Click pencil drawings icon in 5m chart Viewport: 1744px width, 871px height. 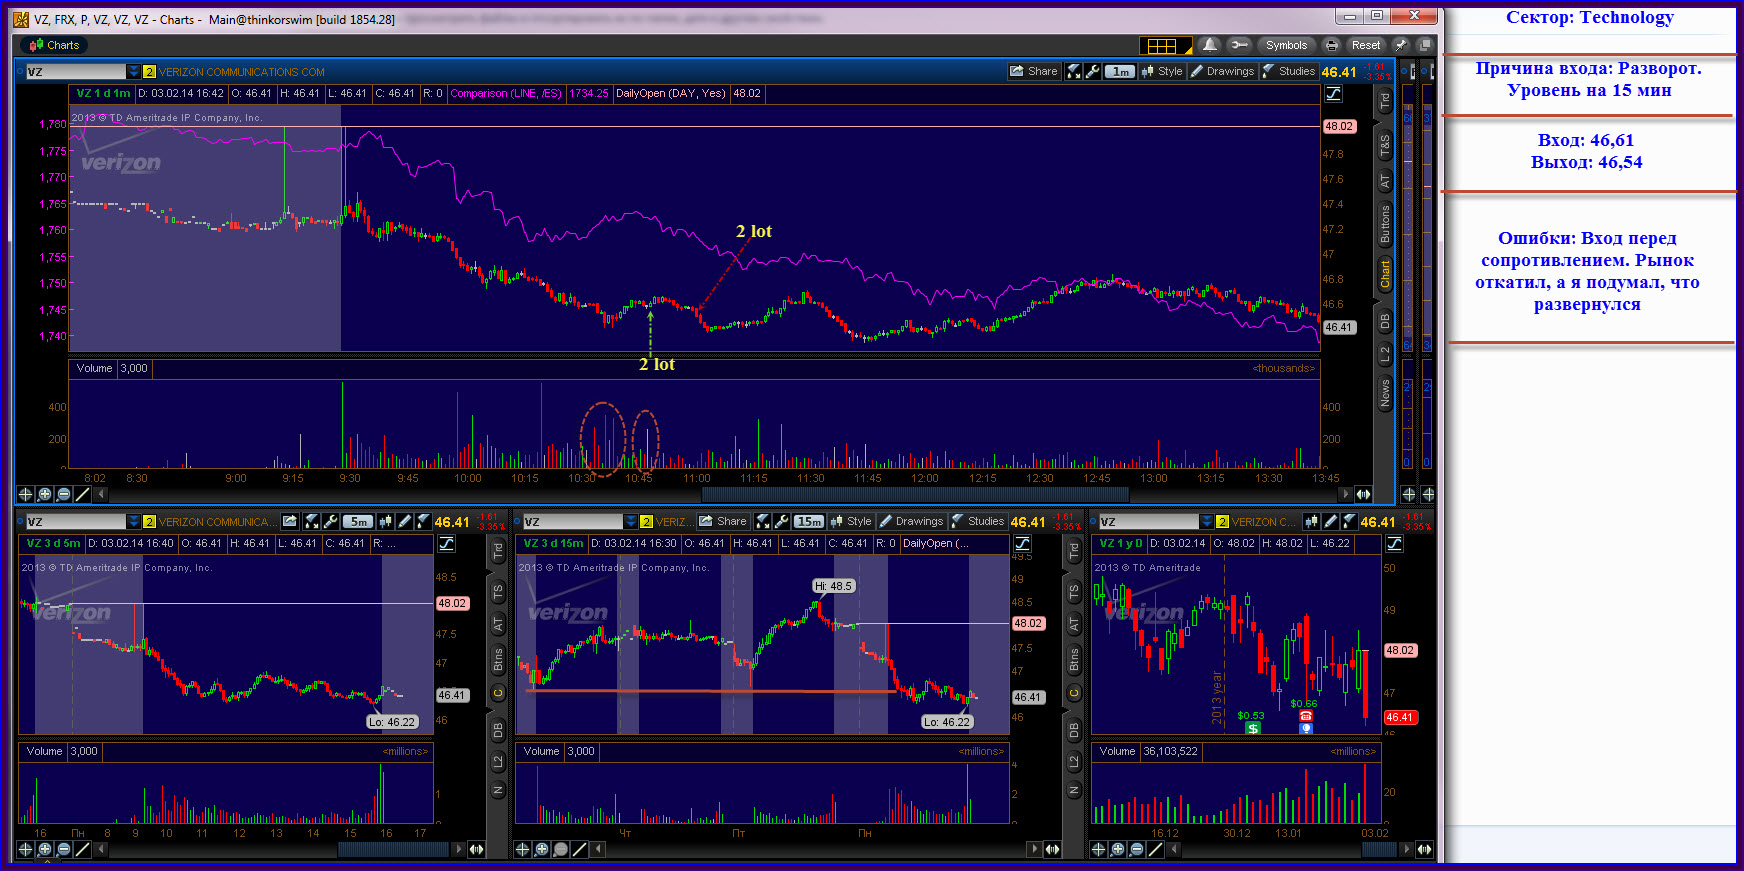pos(404,521)
